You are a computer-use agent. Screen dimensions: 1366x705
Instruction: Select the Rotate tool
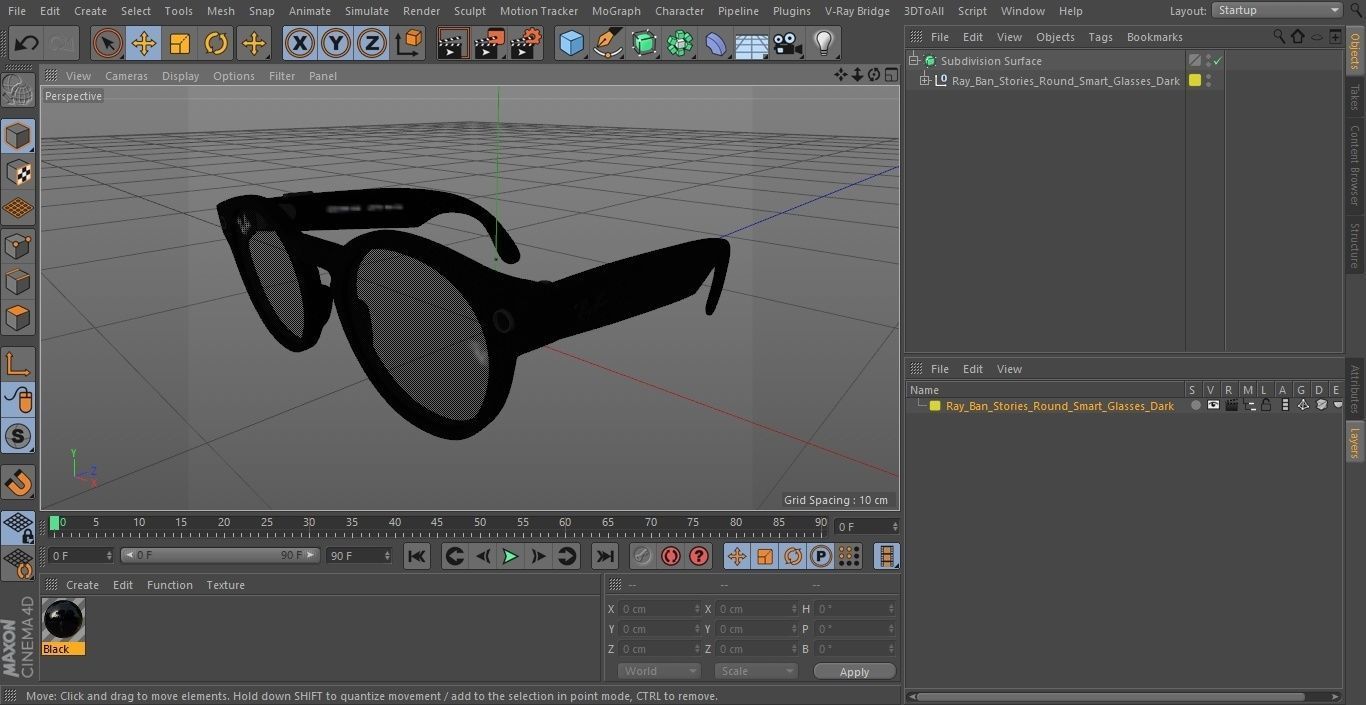[x=216, y=44]
